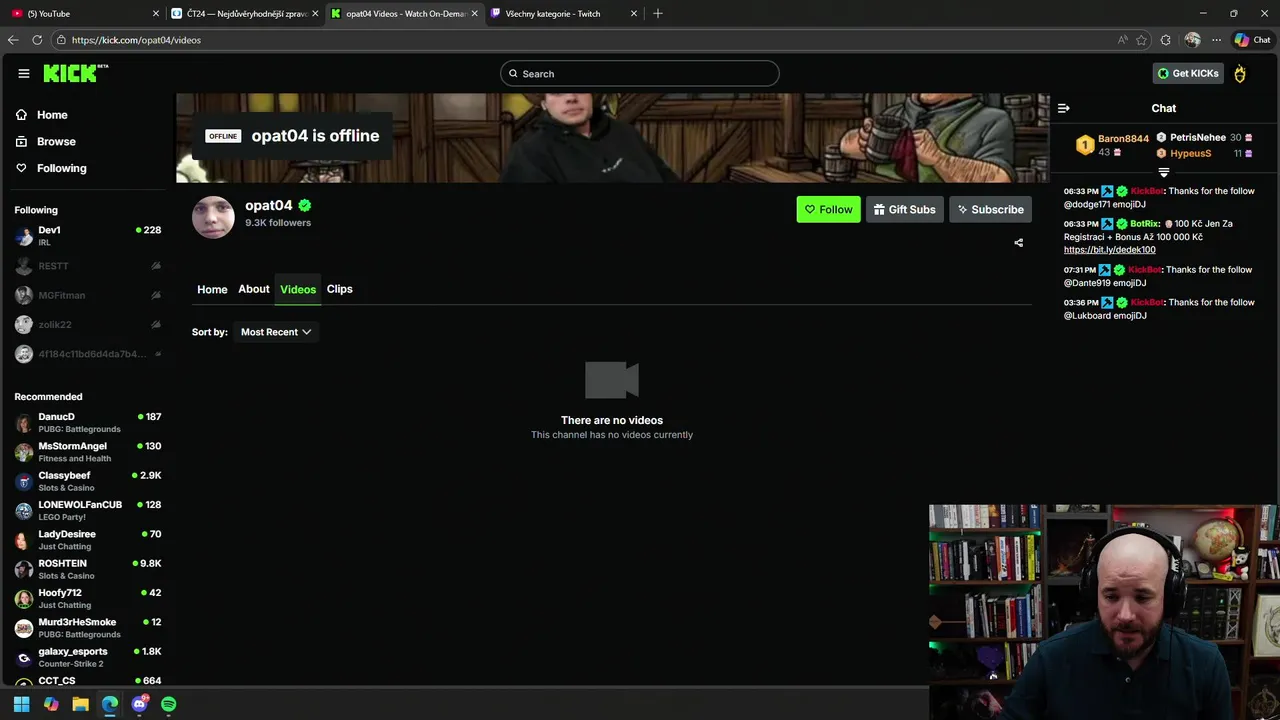Click the Search input field

pyautogui.click(x=640, y=73)
